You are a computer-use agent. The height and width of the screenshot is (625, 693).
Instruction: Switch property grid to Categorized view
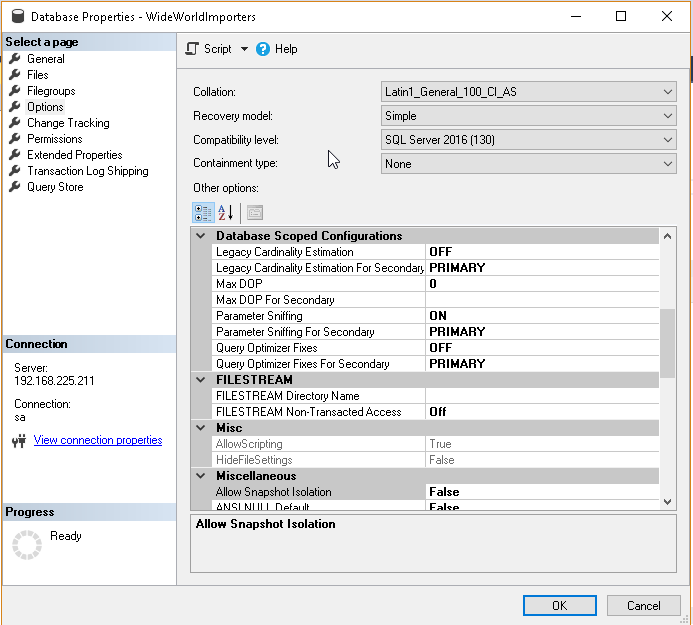[x=202, y=212]
